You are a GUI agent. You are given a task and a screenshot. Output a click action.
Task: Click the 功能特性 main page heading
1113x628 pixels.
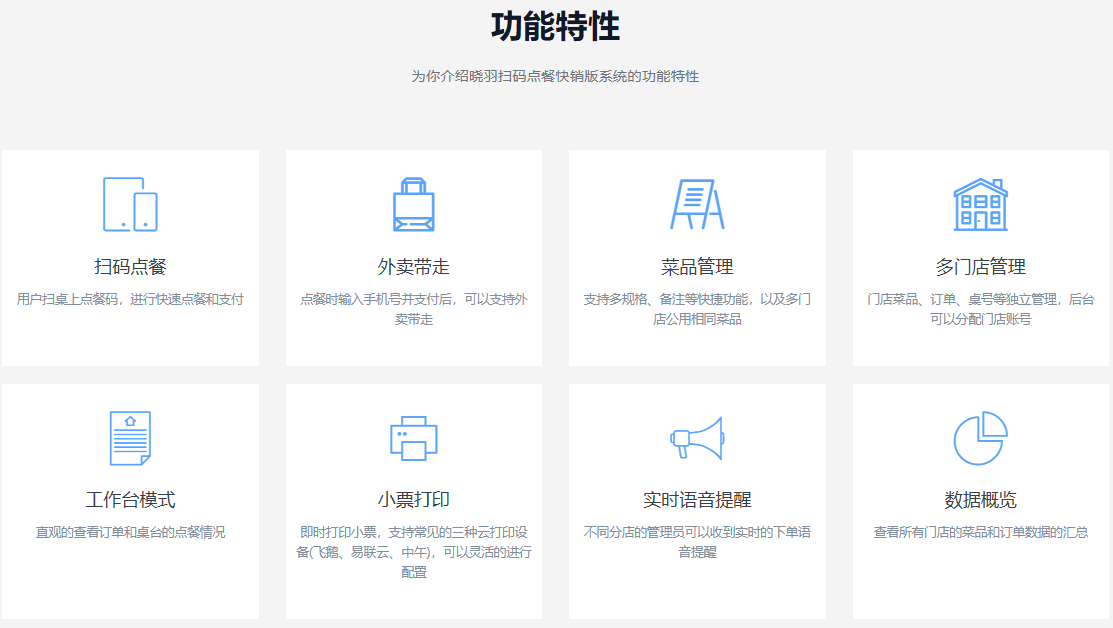(555, 27)
